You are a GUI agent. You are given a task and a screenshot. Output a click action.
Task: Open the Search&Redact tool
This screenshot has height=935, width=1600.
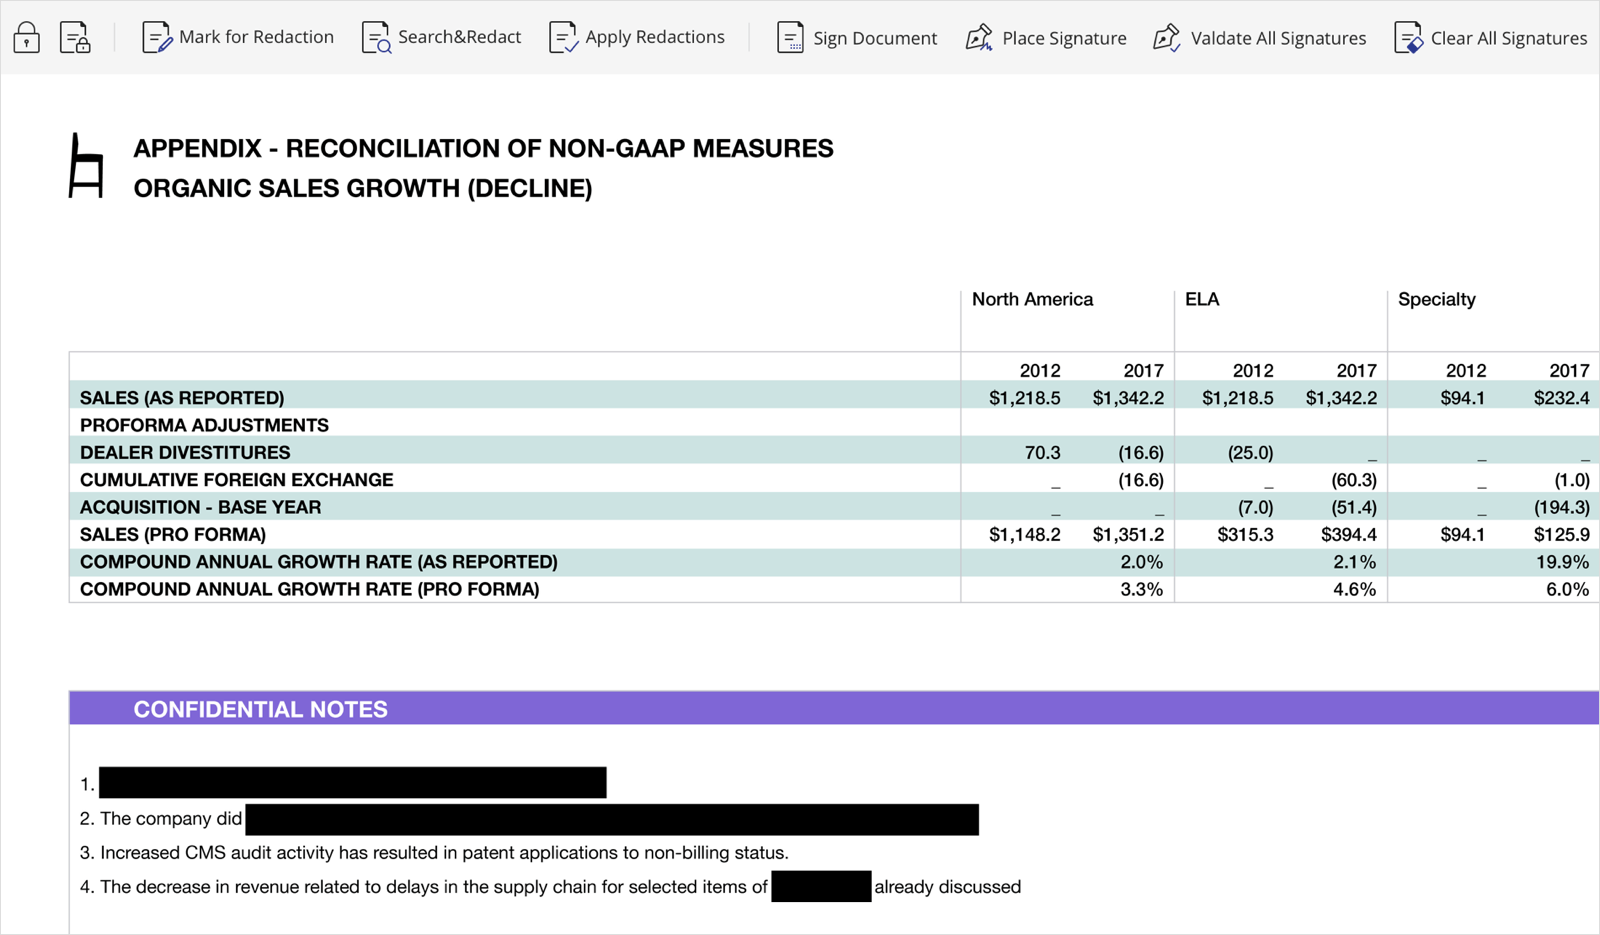point(441,38)
